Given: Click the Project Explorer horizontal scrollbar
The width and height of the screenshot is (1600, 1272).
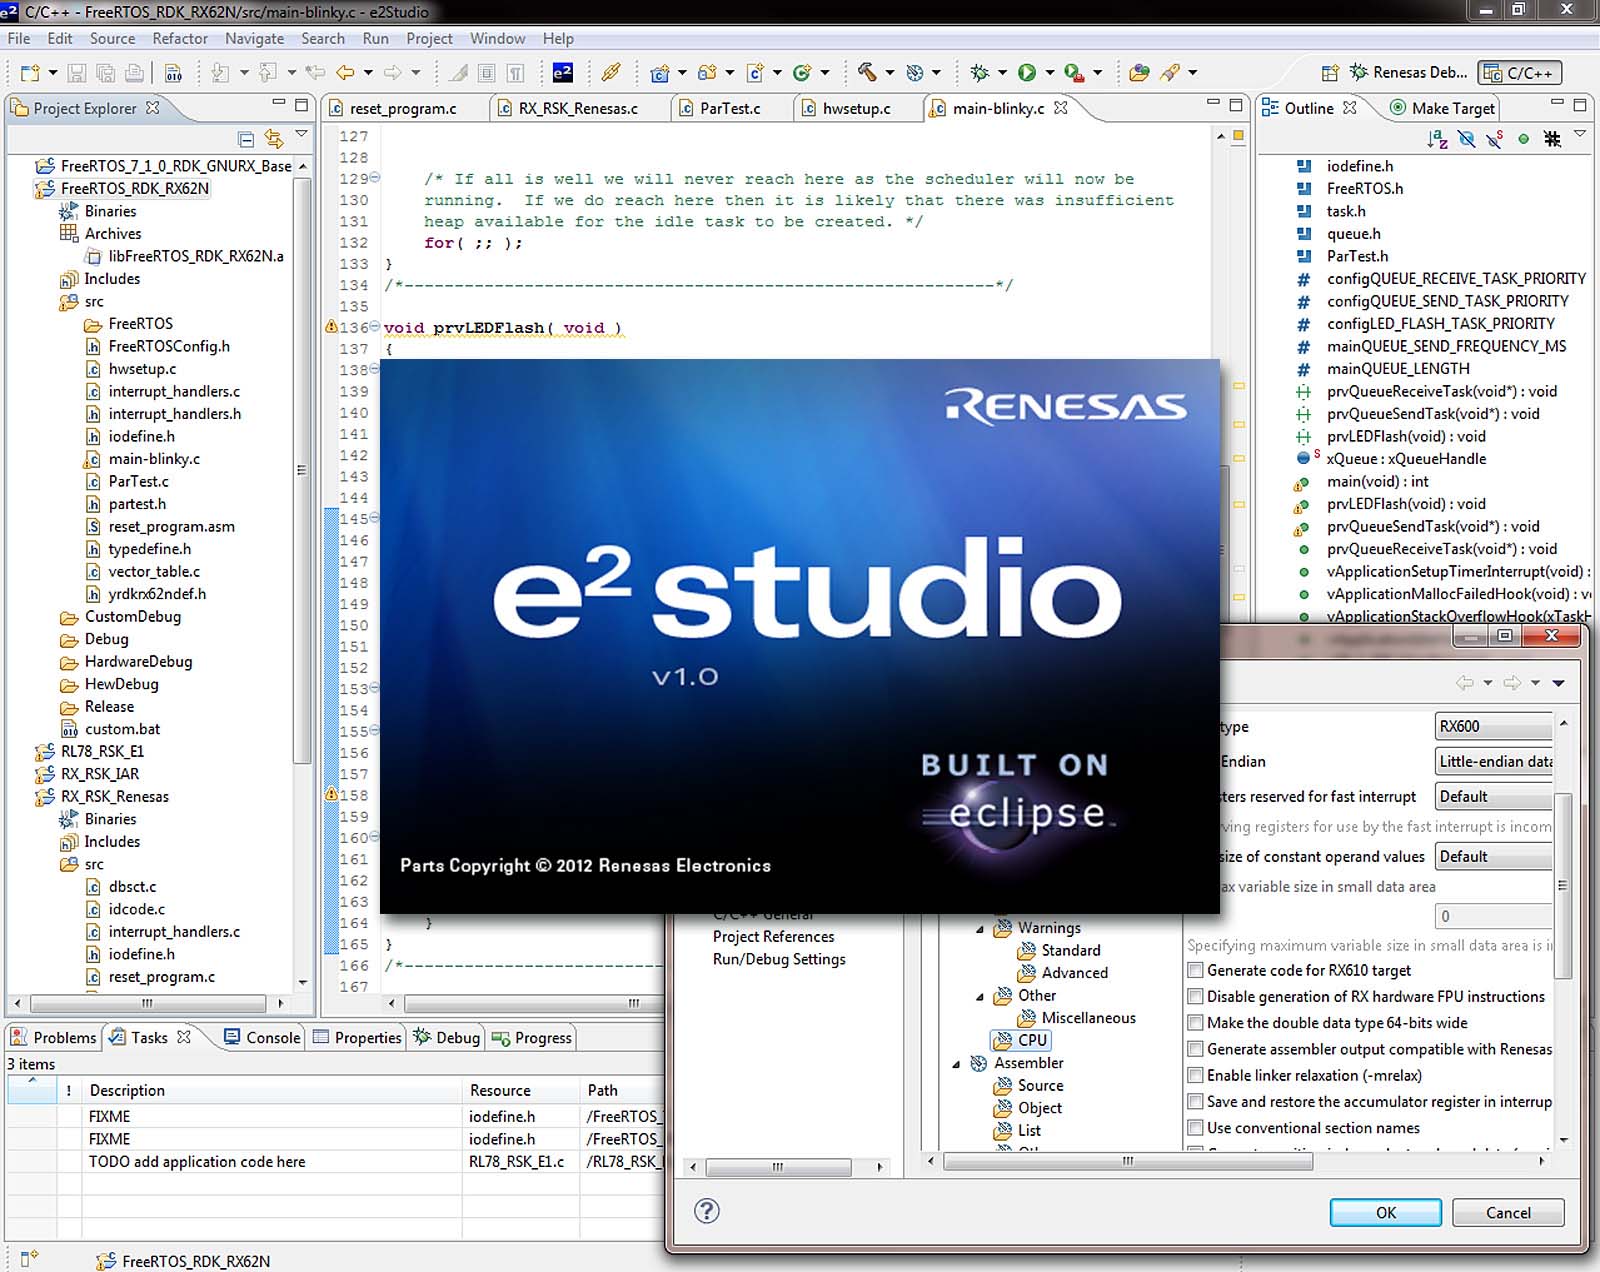Looking at the screenshot, I should coord(147,1002).
